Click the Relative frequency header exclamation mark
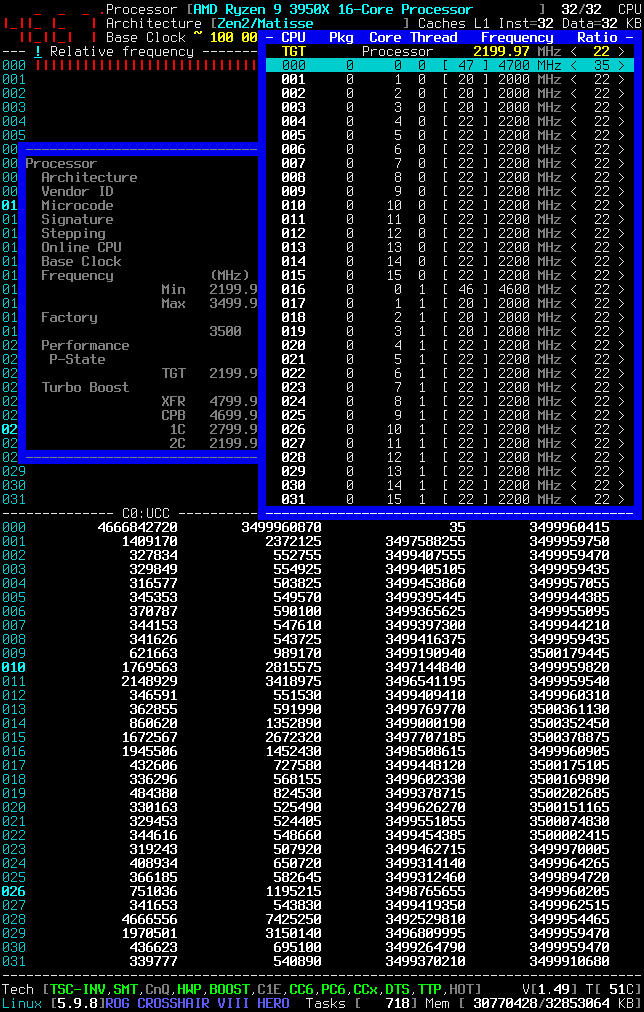The image size is (644, 1012). [38, 52]
